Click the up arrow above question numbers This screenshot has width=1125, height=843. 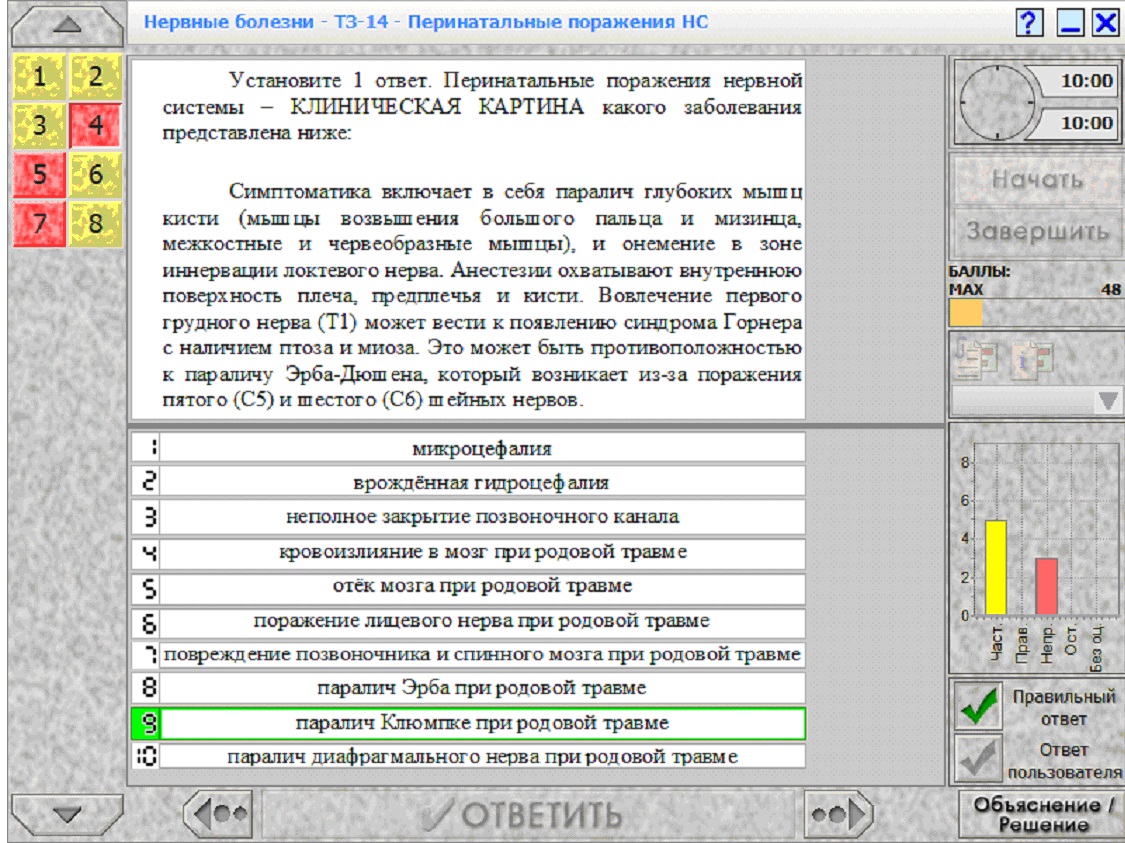(x=67, y=26)
